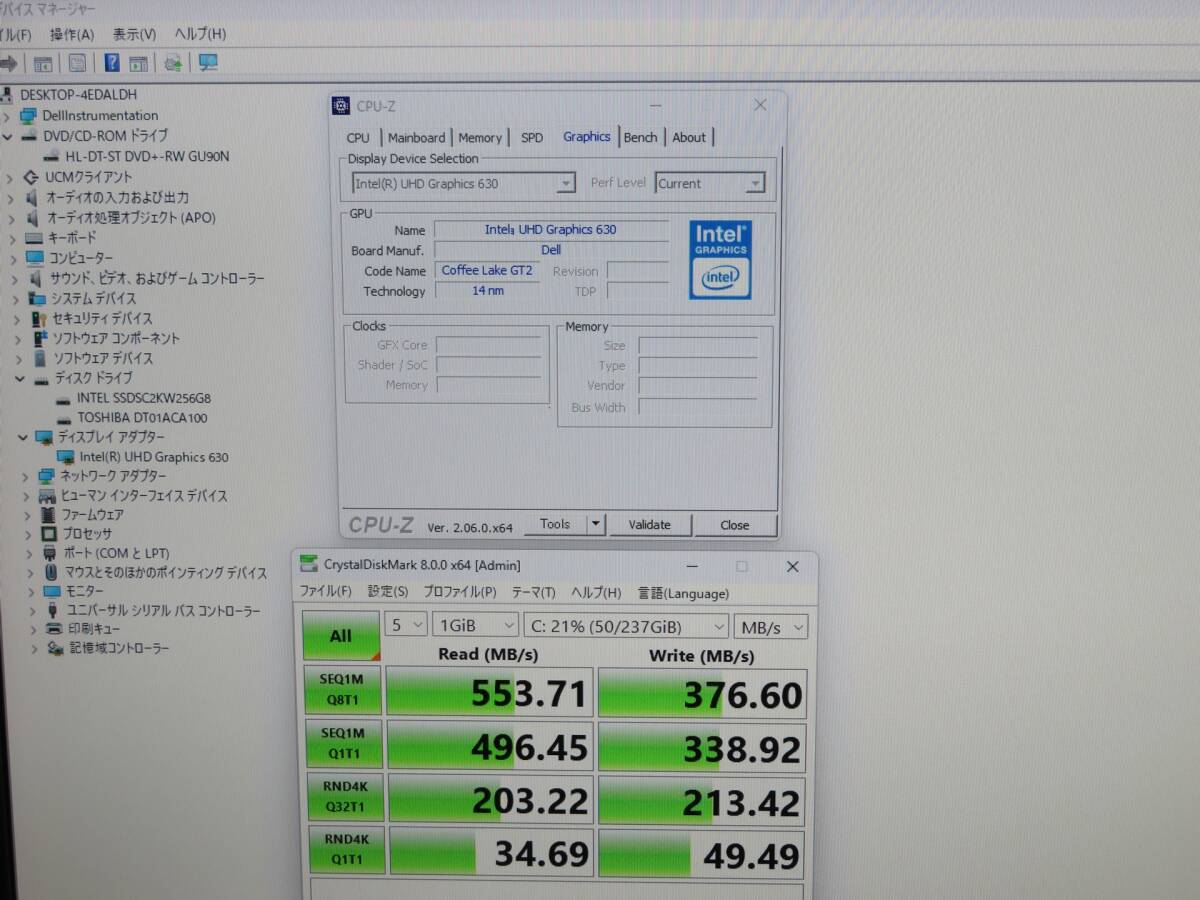The image size is (1200, 900).
Task: Click the scan for hardware changes monitor icon
Action: click(208, 63)
